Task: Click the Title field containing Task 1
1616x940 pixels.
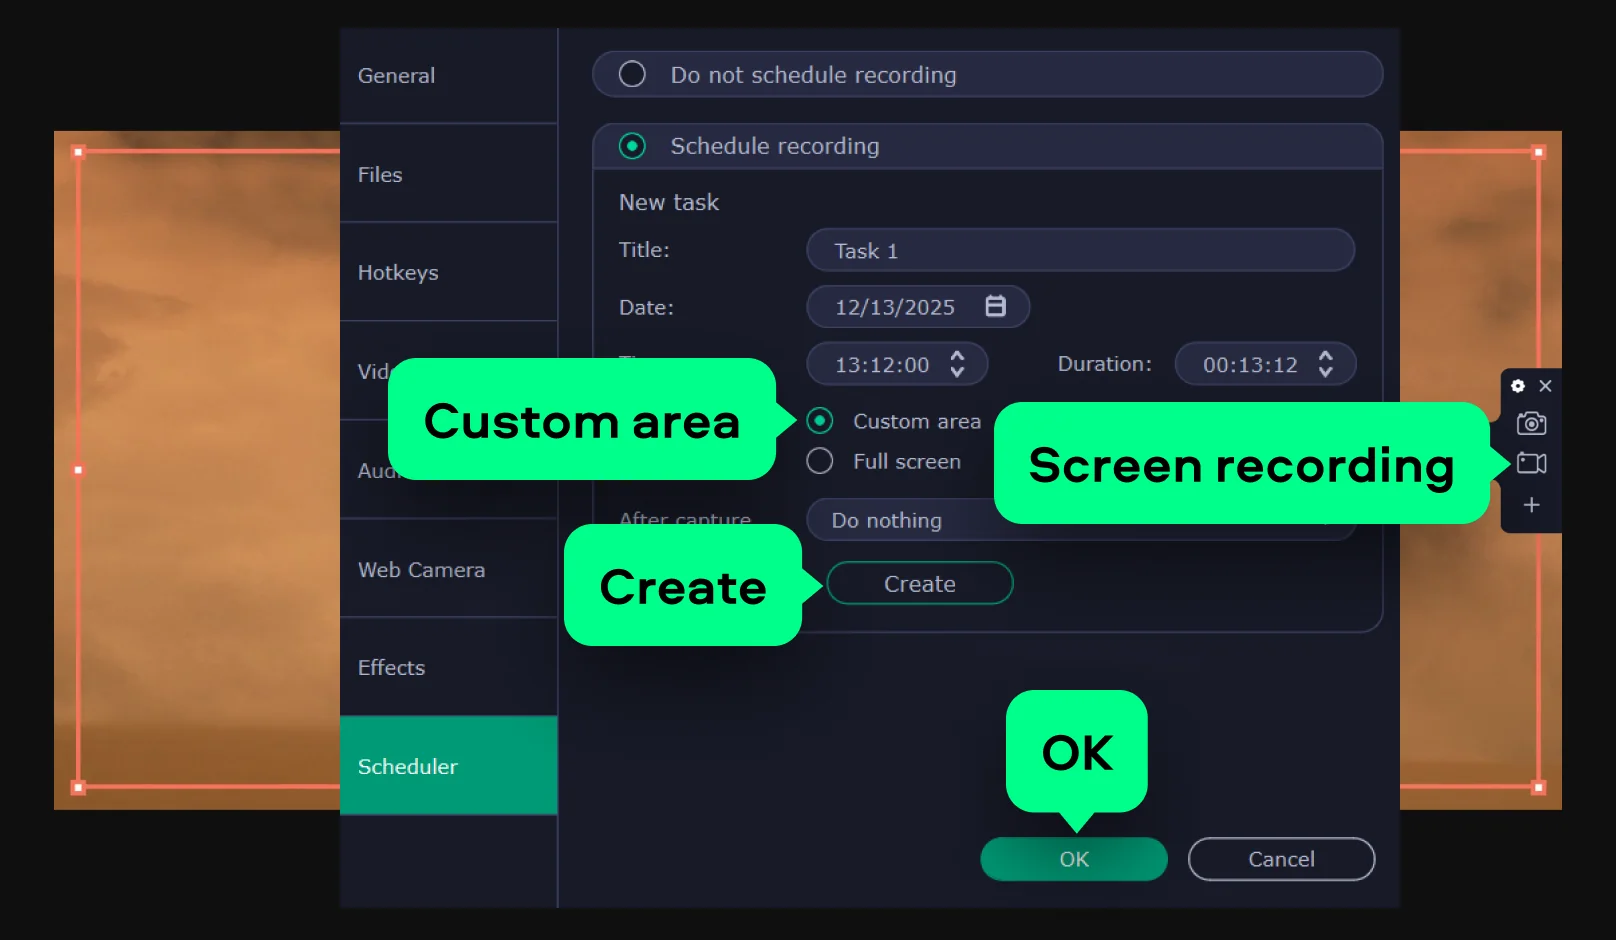Action: (x=1080, y=250)
